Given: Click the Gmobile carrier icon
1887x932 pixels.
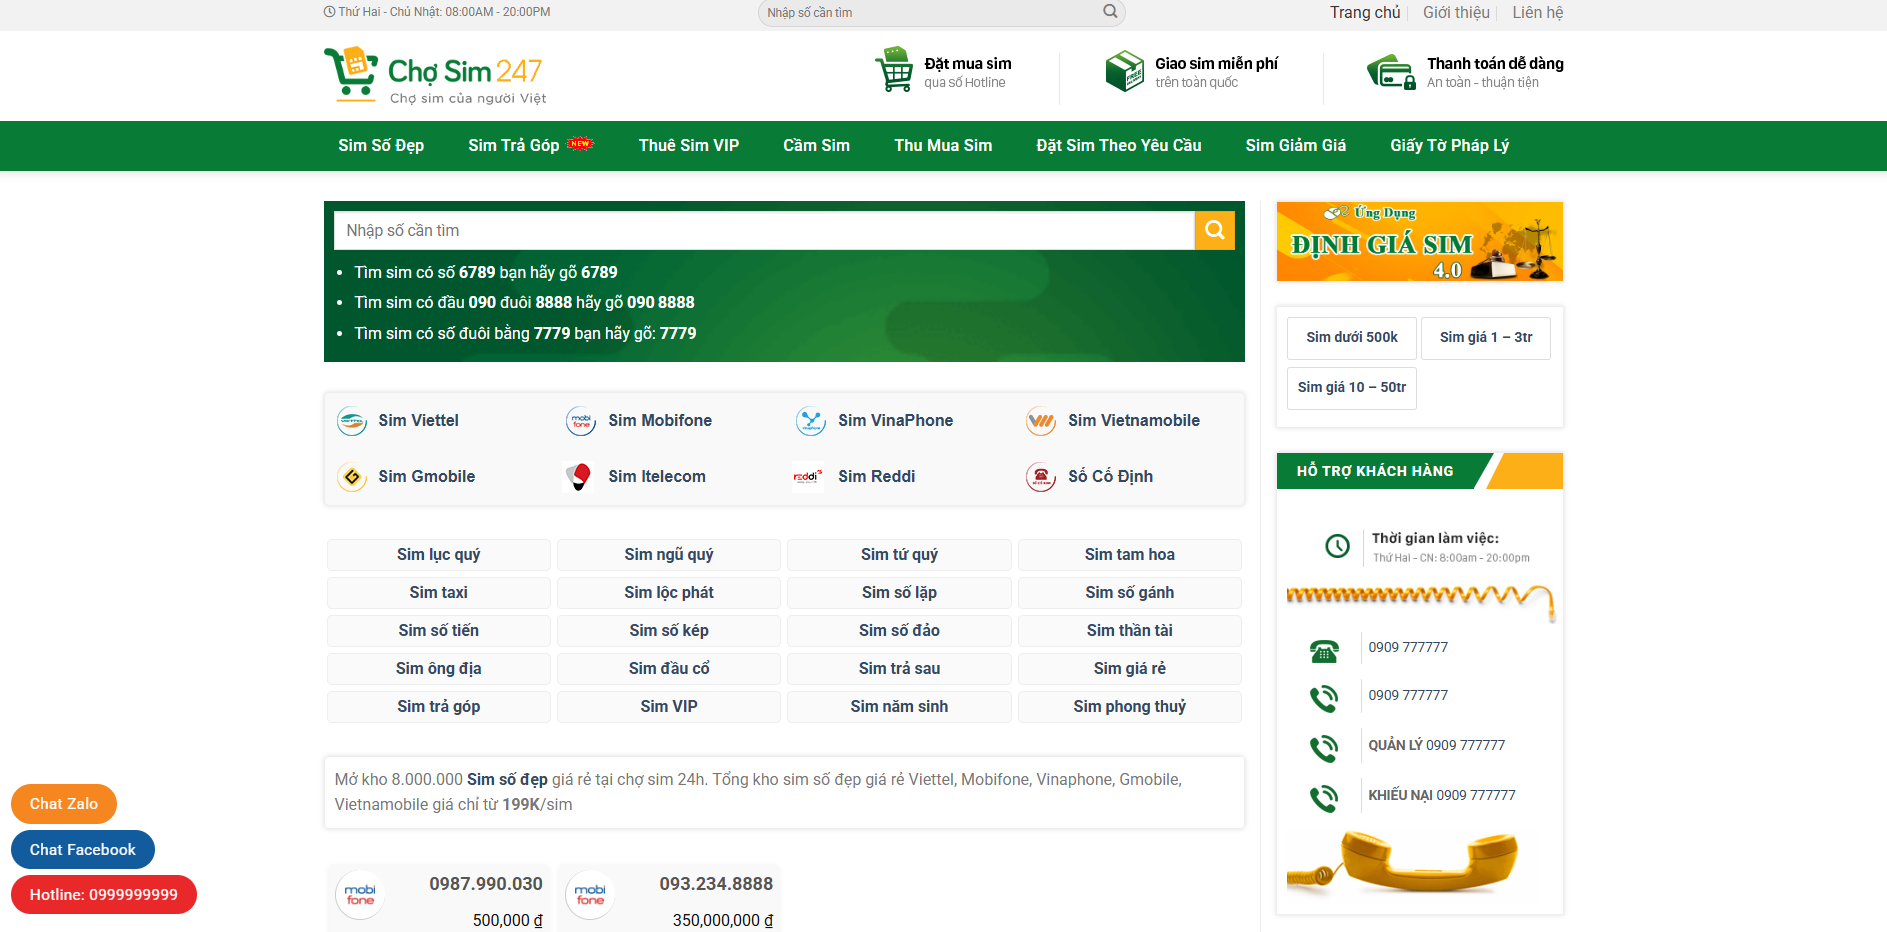Looking at the screenshot, I should click(x=352, y=477).
